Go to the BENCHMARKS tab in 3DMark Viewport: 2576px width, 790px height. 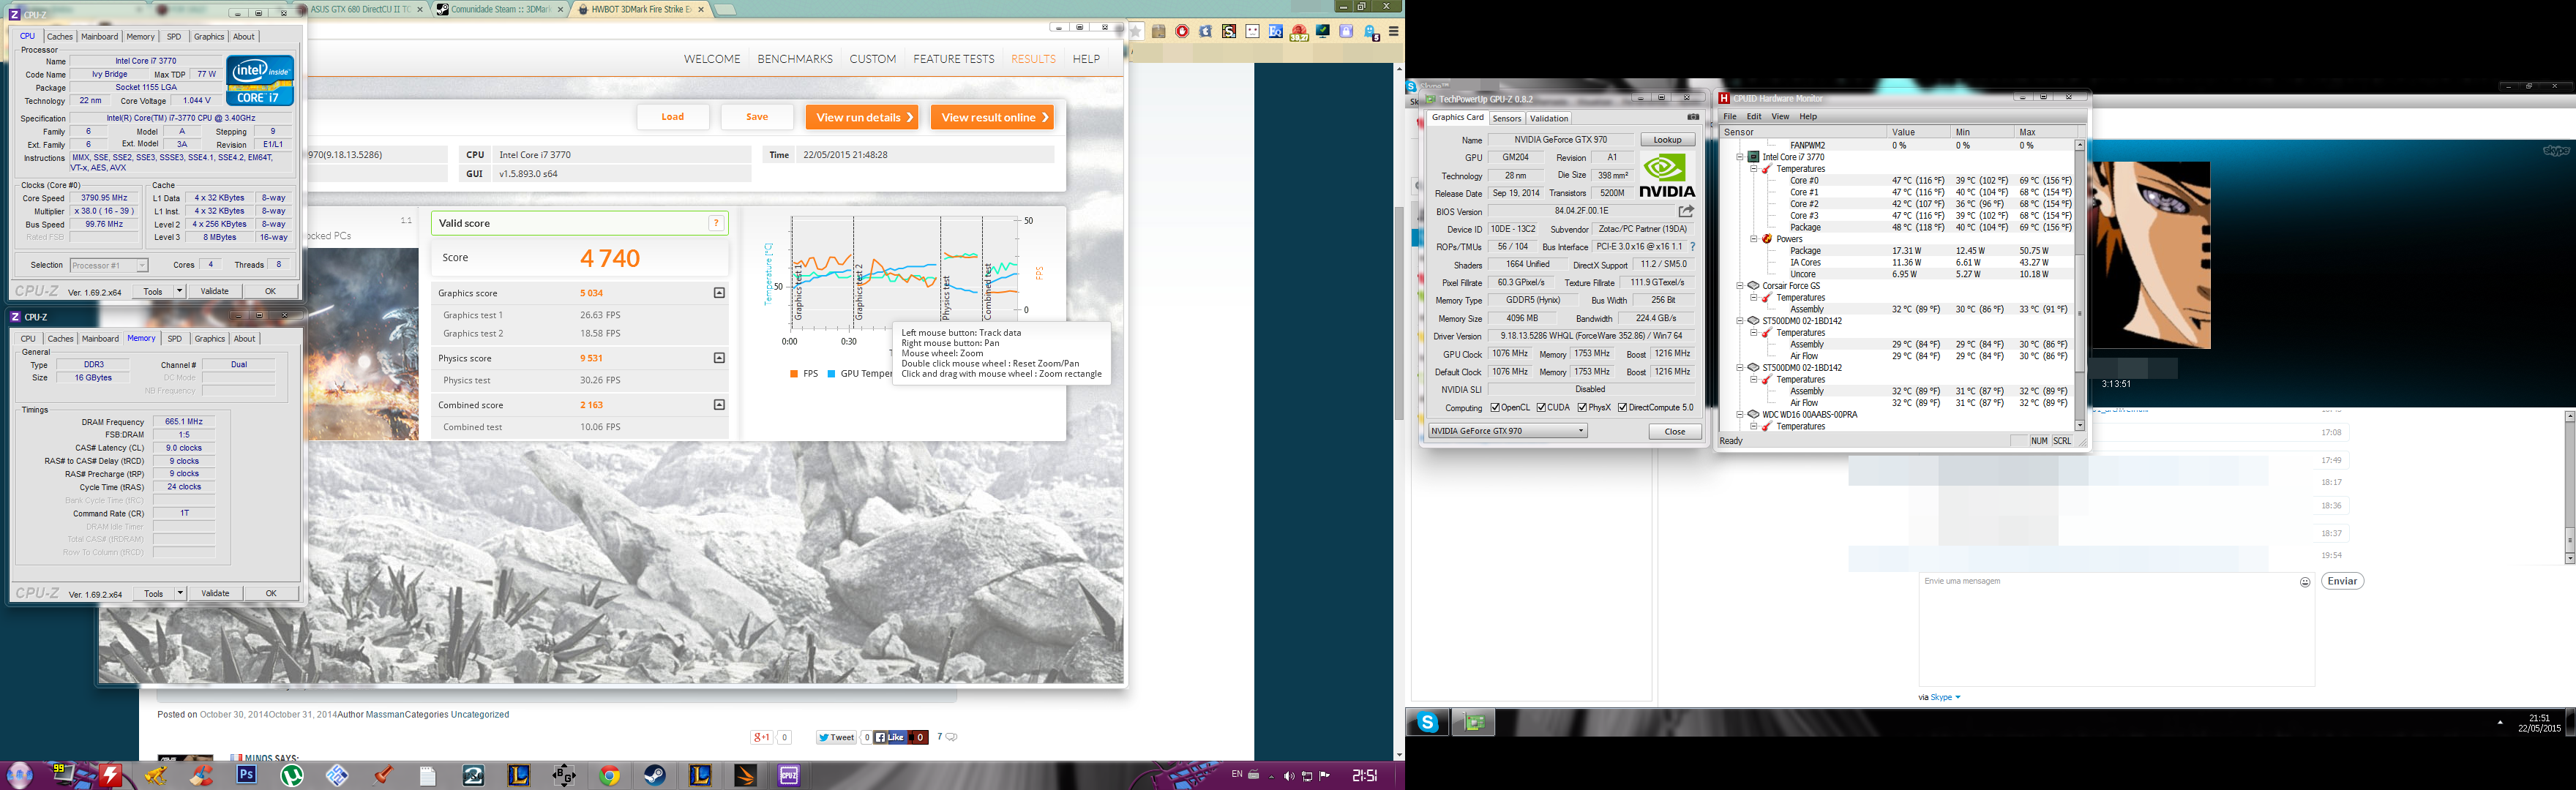[x=795, y=59]
